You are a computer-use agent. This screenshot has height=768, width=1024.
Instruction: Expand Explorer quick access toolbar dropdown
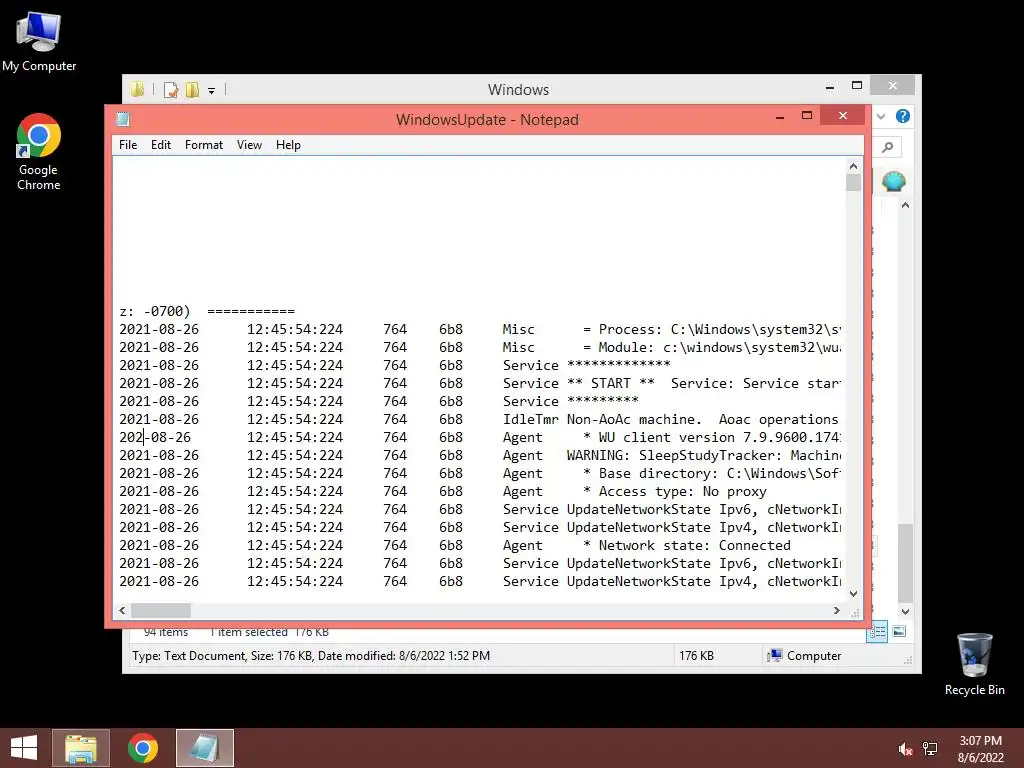(x=212, y=91)
